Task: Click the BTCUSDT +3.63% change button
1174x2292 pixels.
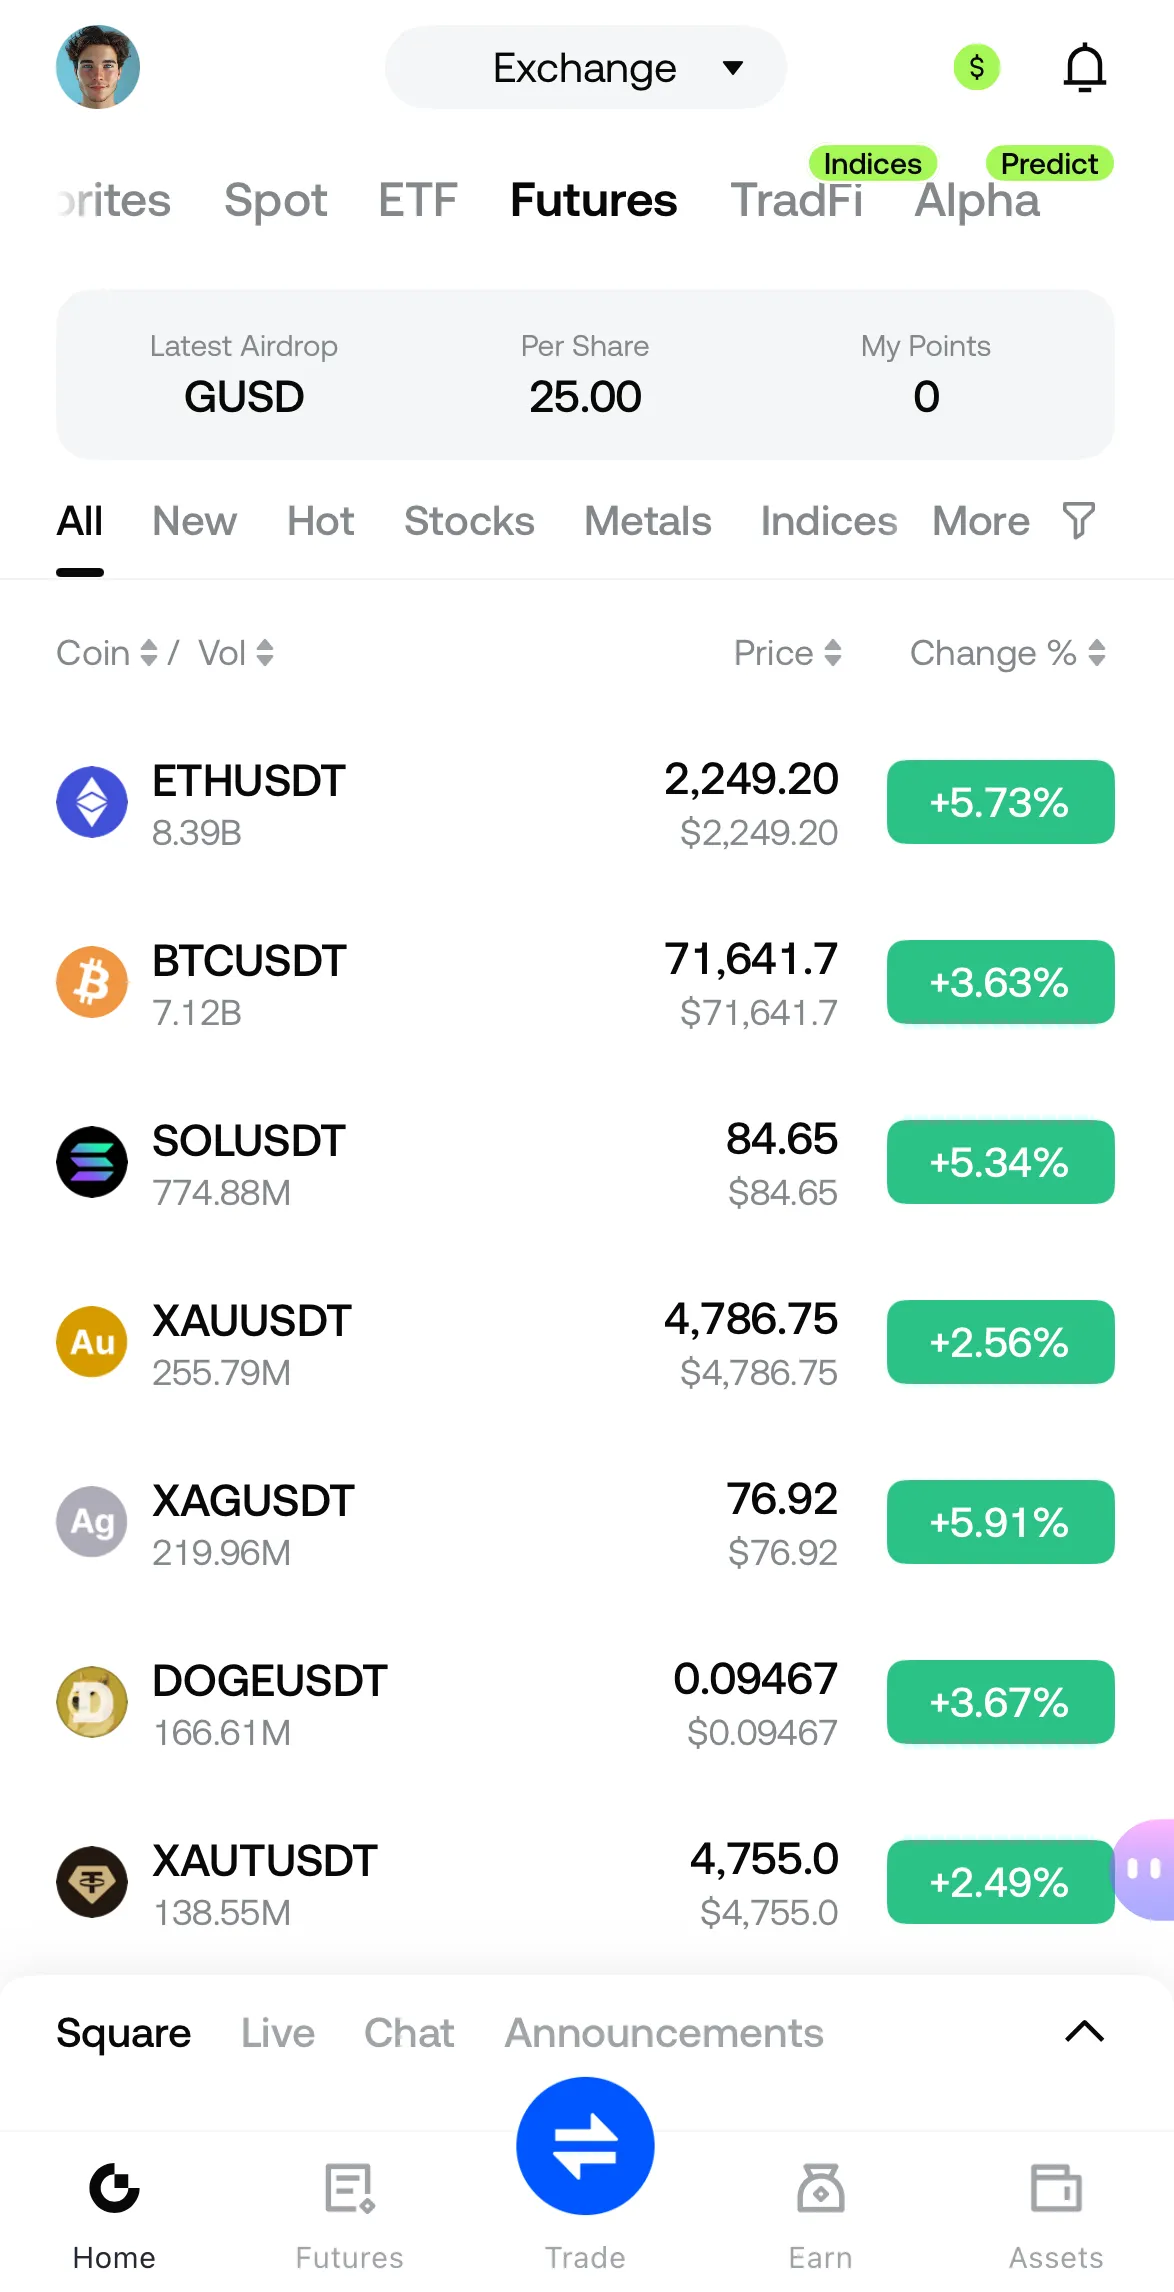Action: 1000,982
